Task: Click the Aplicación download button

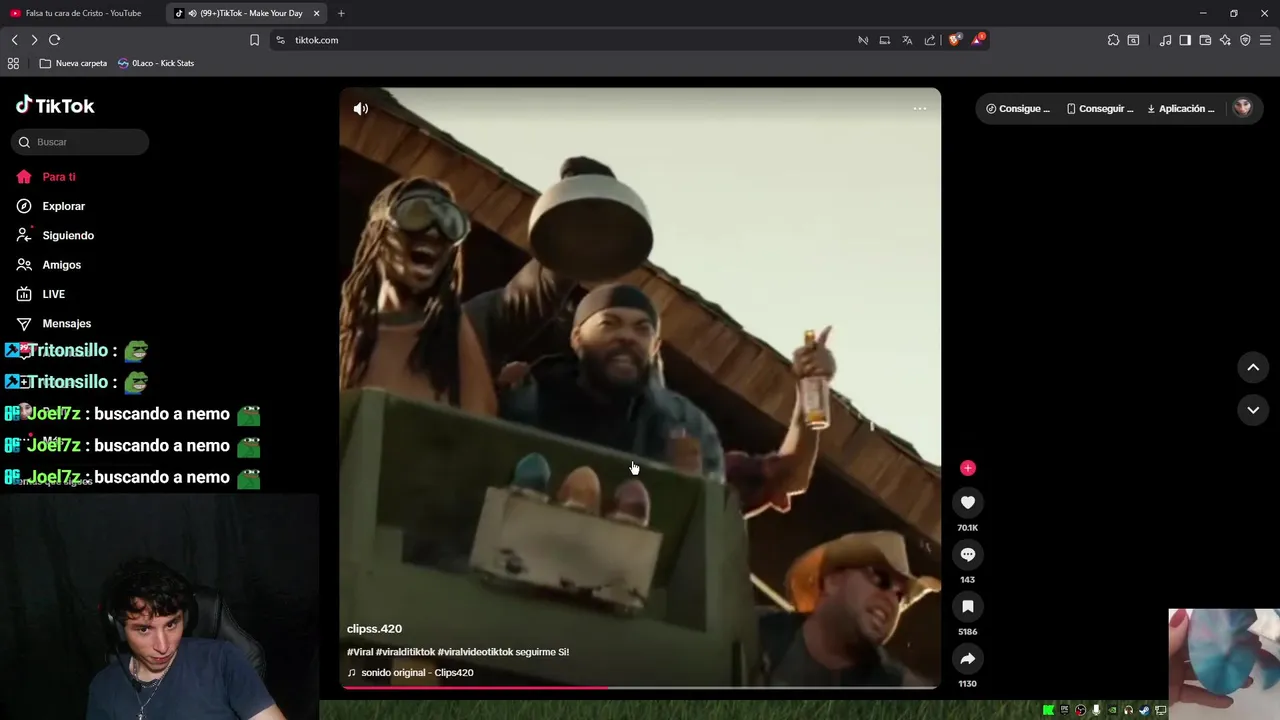Action: [x=1181, y=108]
